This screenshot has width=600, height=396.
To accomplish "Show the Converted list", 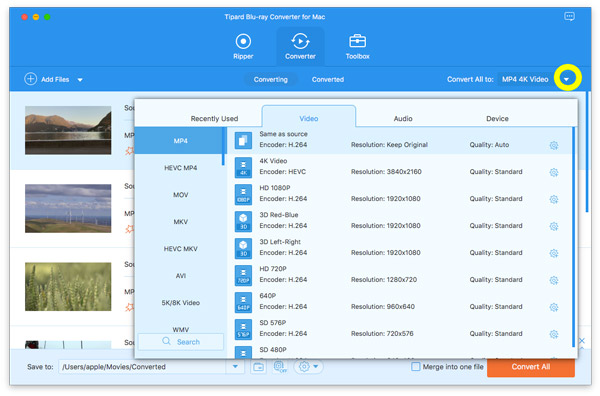I will [328, 79].
